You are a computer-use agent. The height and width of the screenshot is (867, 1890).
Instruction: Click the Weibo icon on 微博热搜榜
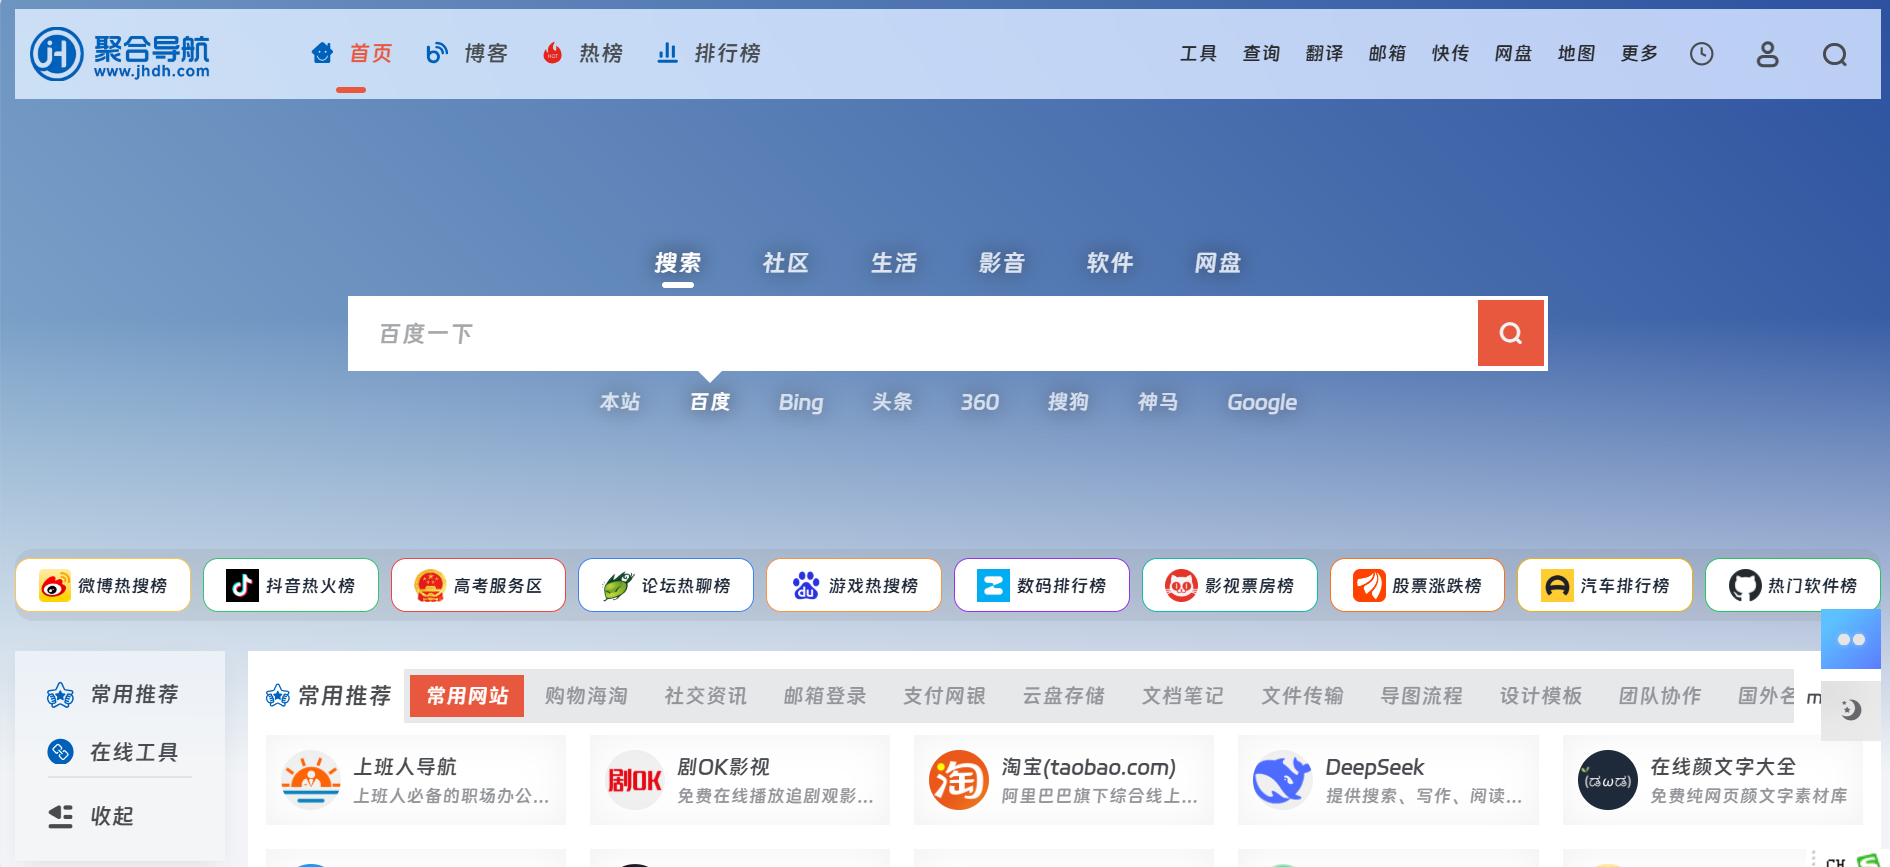(x=54, y=585)
